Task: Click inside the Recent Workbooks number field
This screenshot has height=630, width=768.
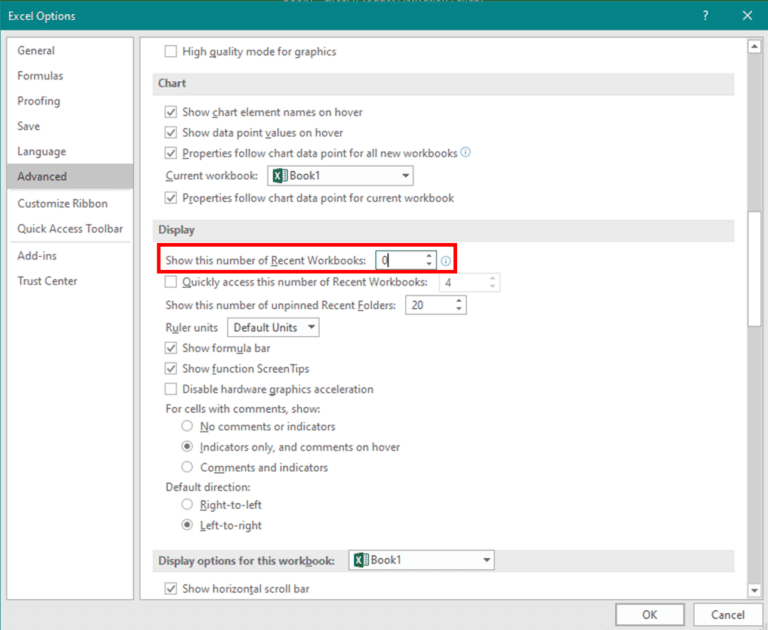Action: (400, 261)
